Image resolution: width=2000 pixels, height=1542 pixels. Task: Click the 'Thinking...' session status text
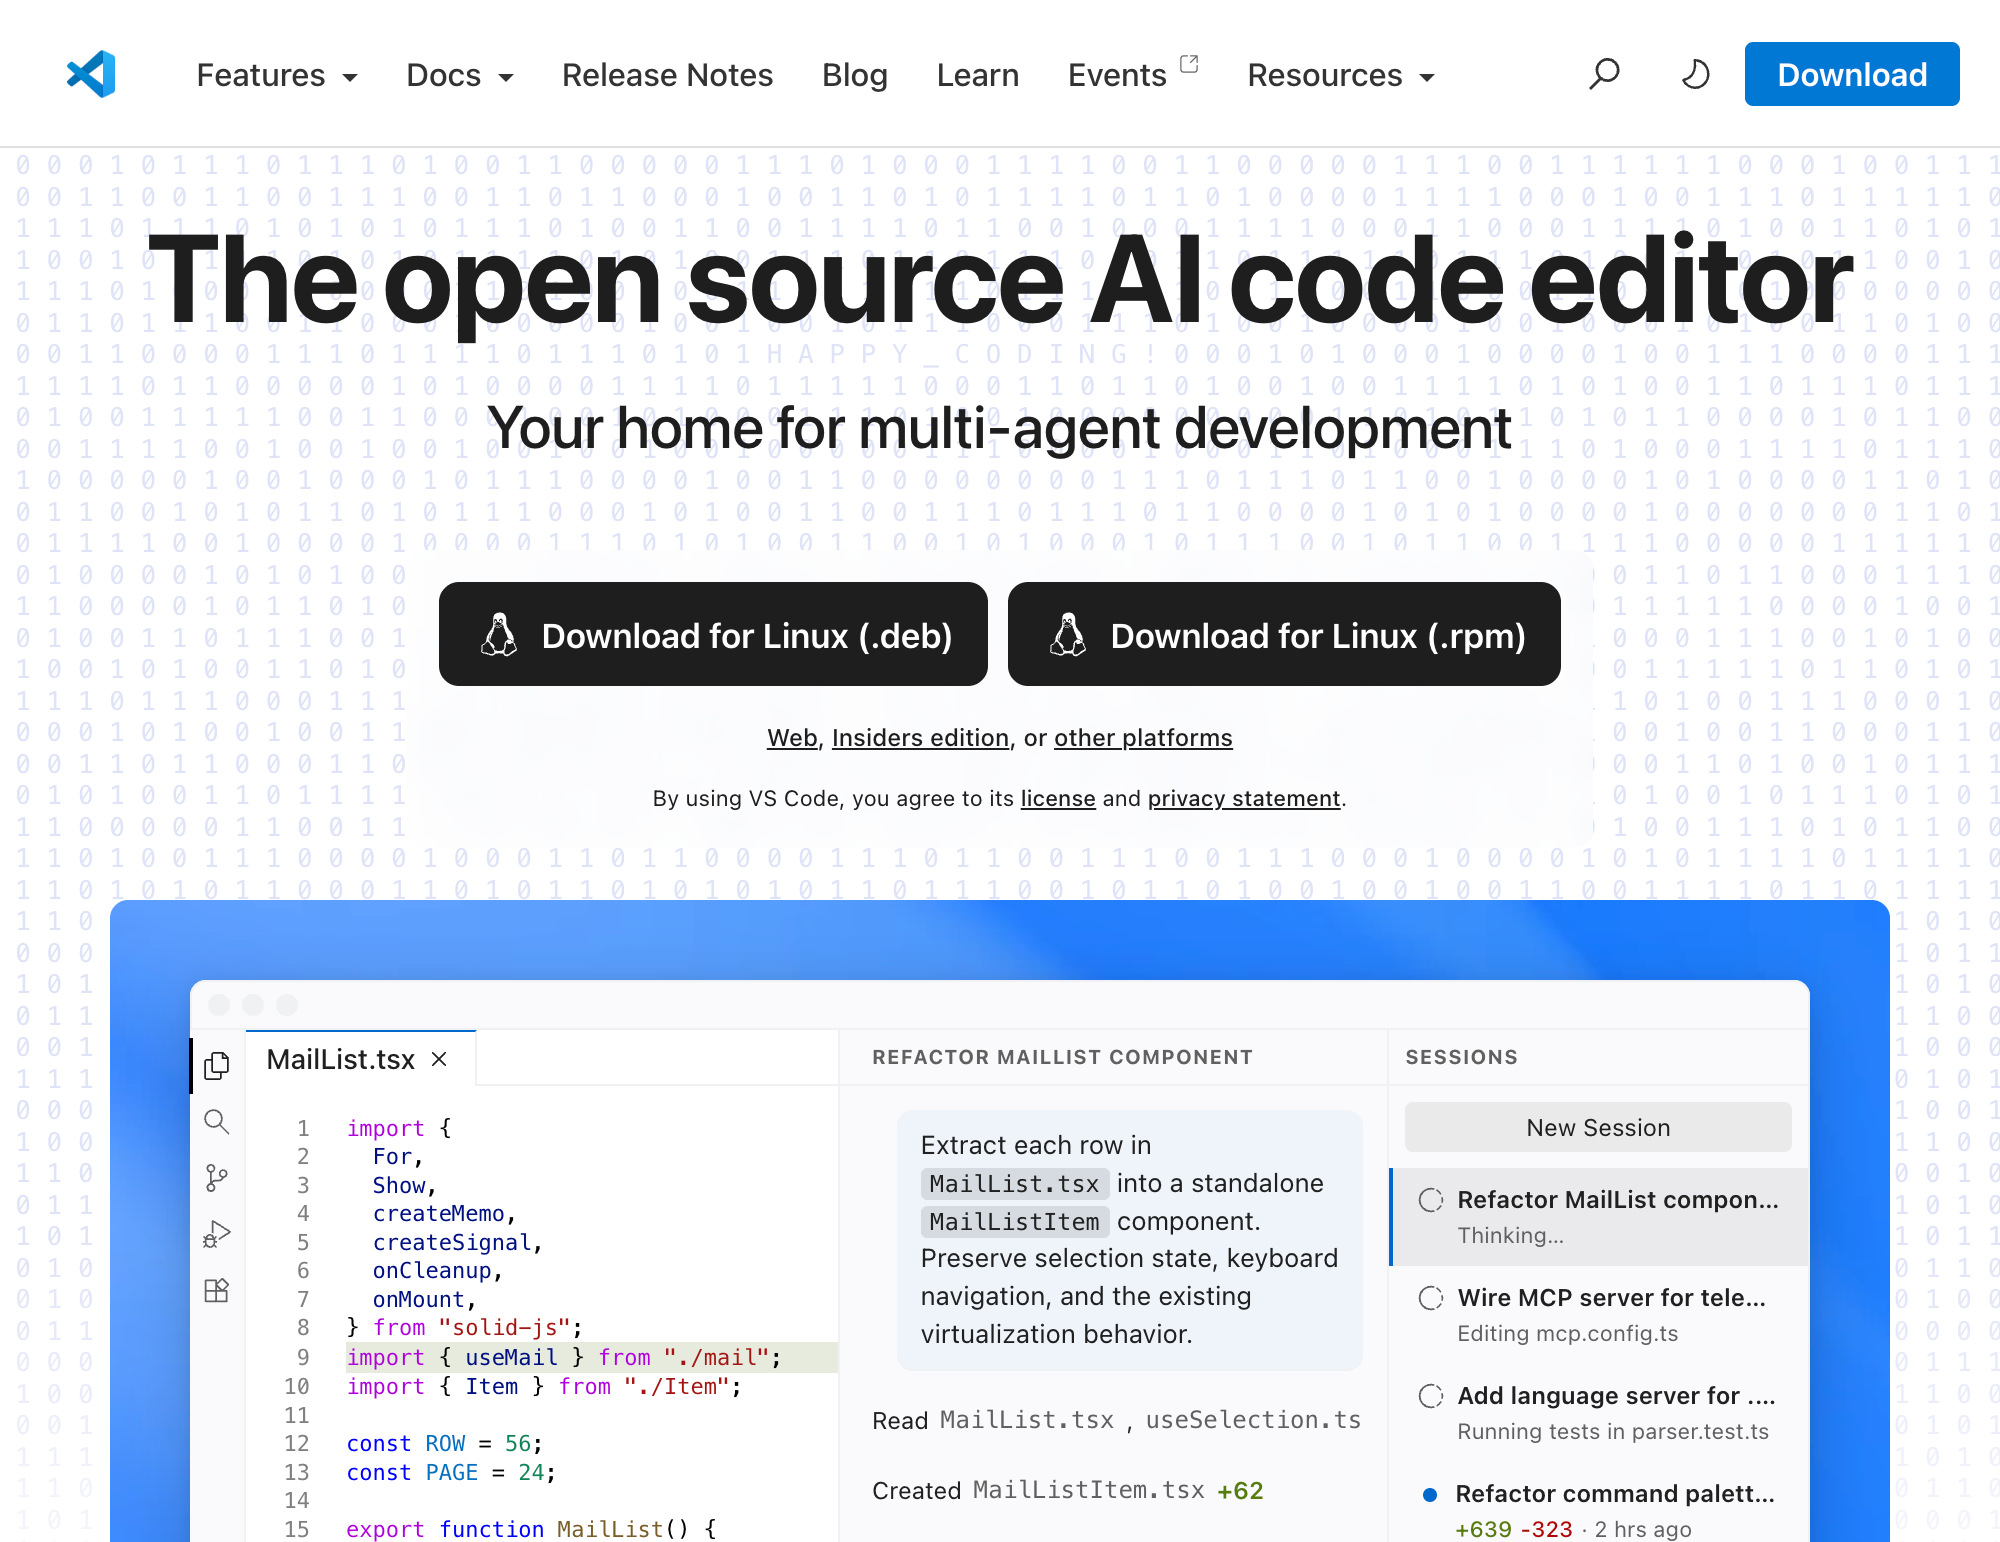coord(1510,1235)
